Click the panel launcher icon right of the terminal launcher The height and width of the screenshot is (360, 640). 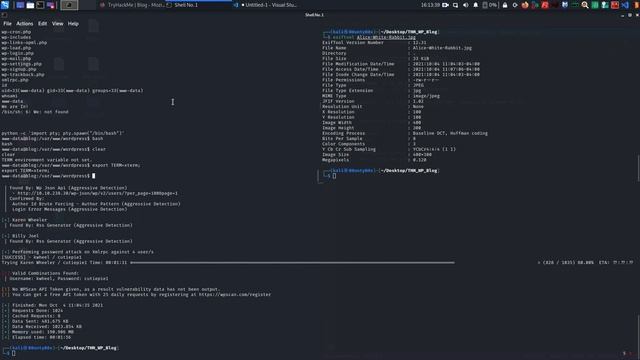51,5
